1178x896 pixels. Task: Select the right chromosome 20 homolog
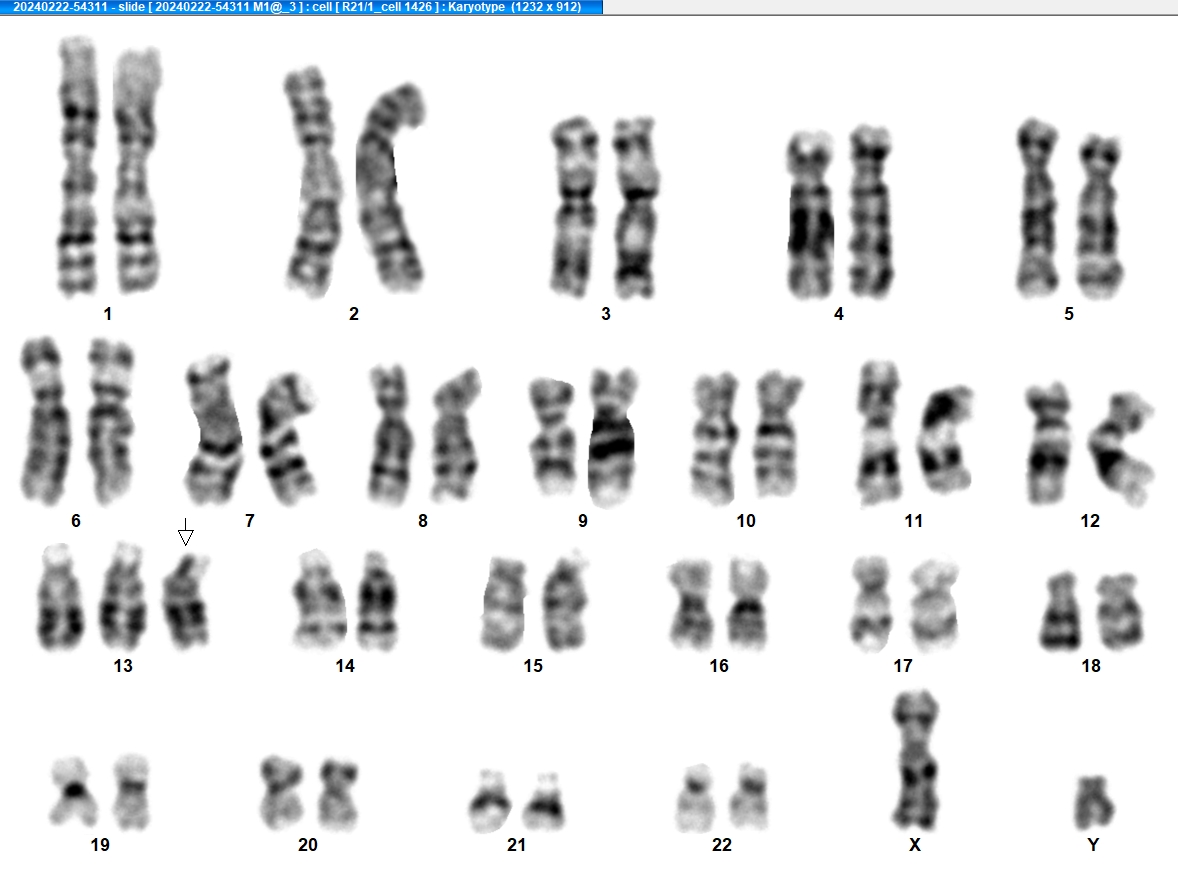click(x=338, y=795)
